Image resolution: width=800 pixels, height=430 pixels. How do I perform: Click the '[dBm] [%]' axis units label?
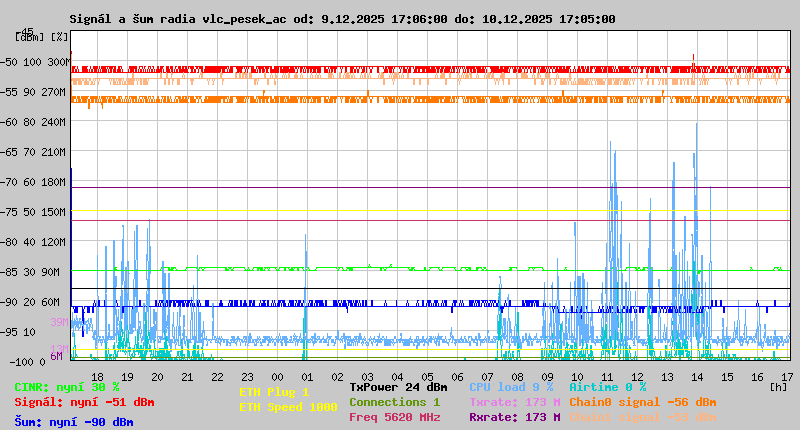(41, 37)
